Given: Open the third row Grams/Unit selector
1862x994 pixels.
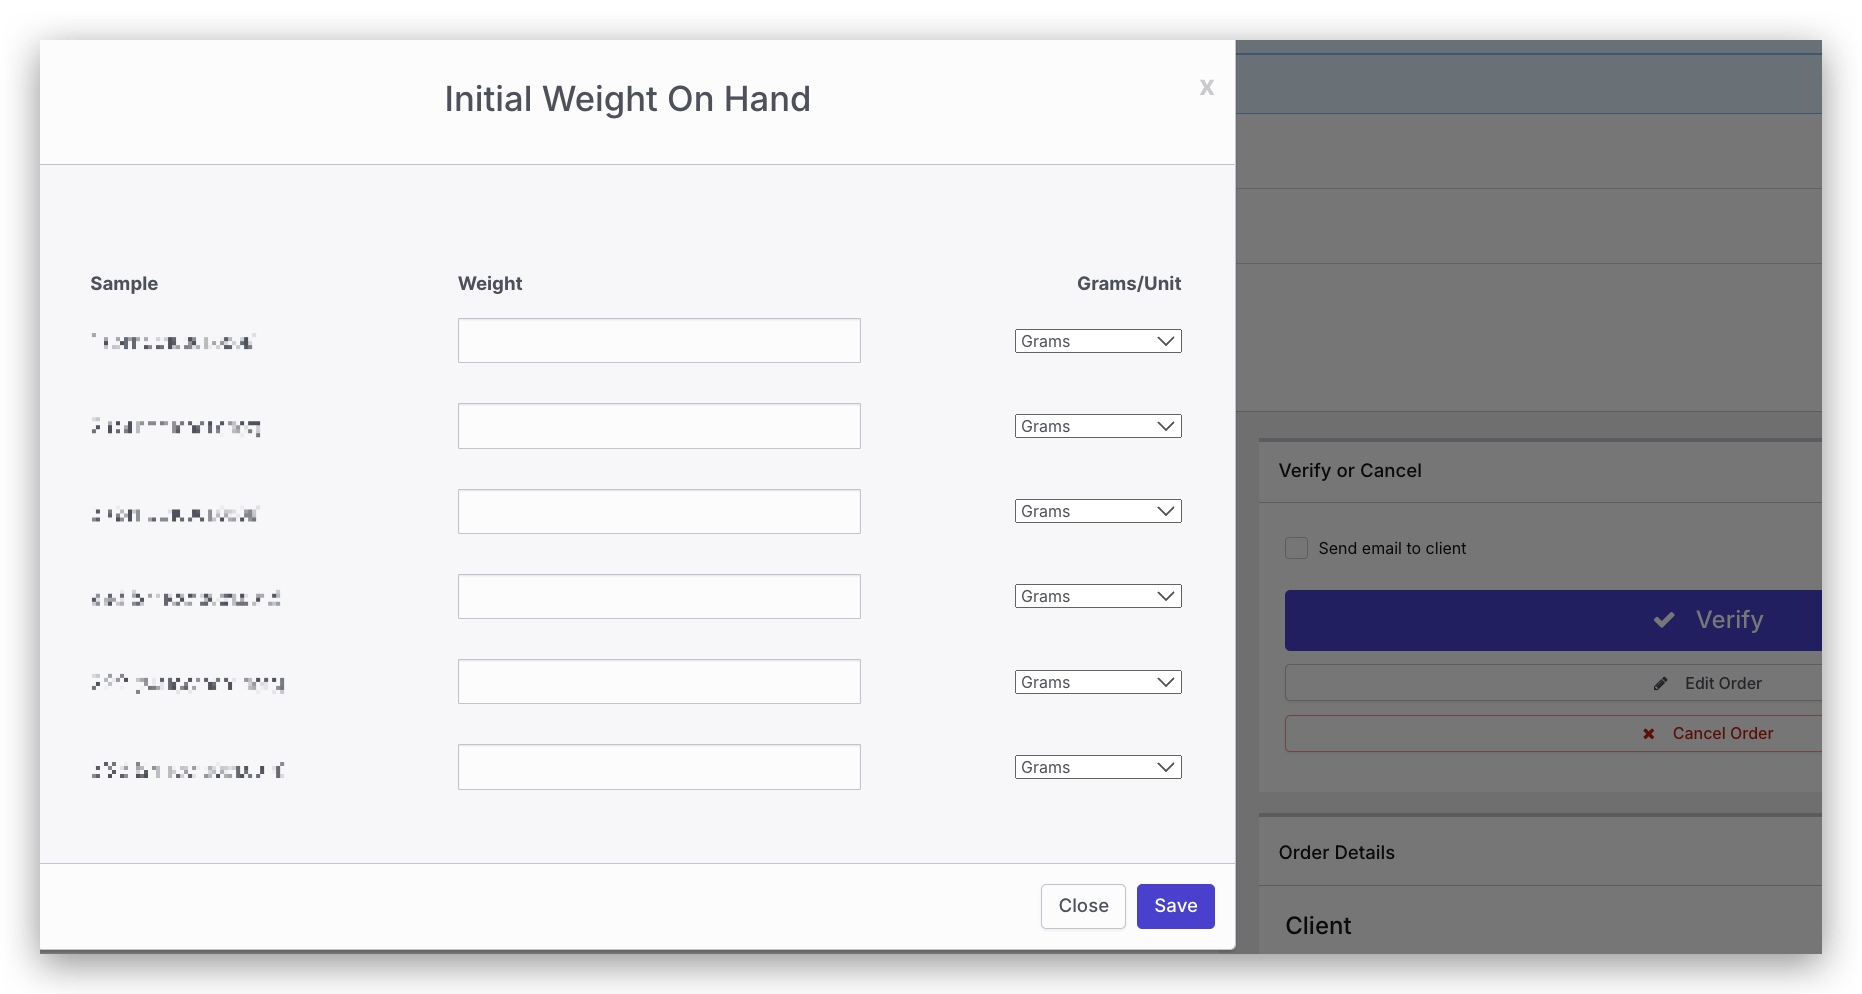Looking at the screenshot, I should 1097,511.
